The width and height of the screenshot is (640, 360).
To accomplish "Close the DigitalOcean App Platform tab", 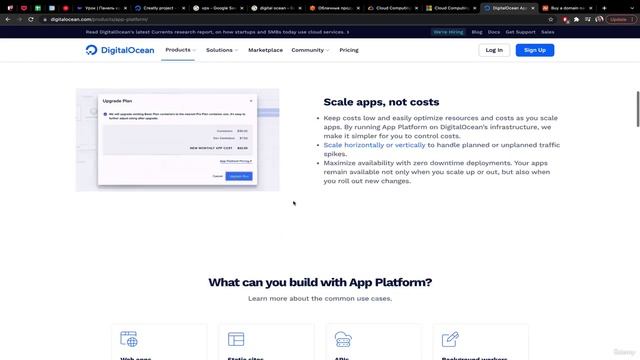I will pos(533,8).
